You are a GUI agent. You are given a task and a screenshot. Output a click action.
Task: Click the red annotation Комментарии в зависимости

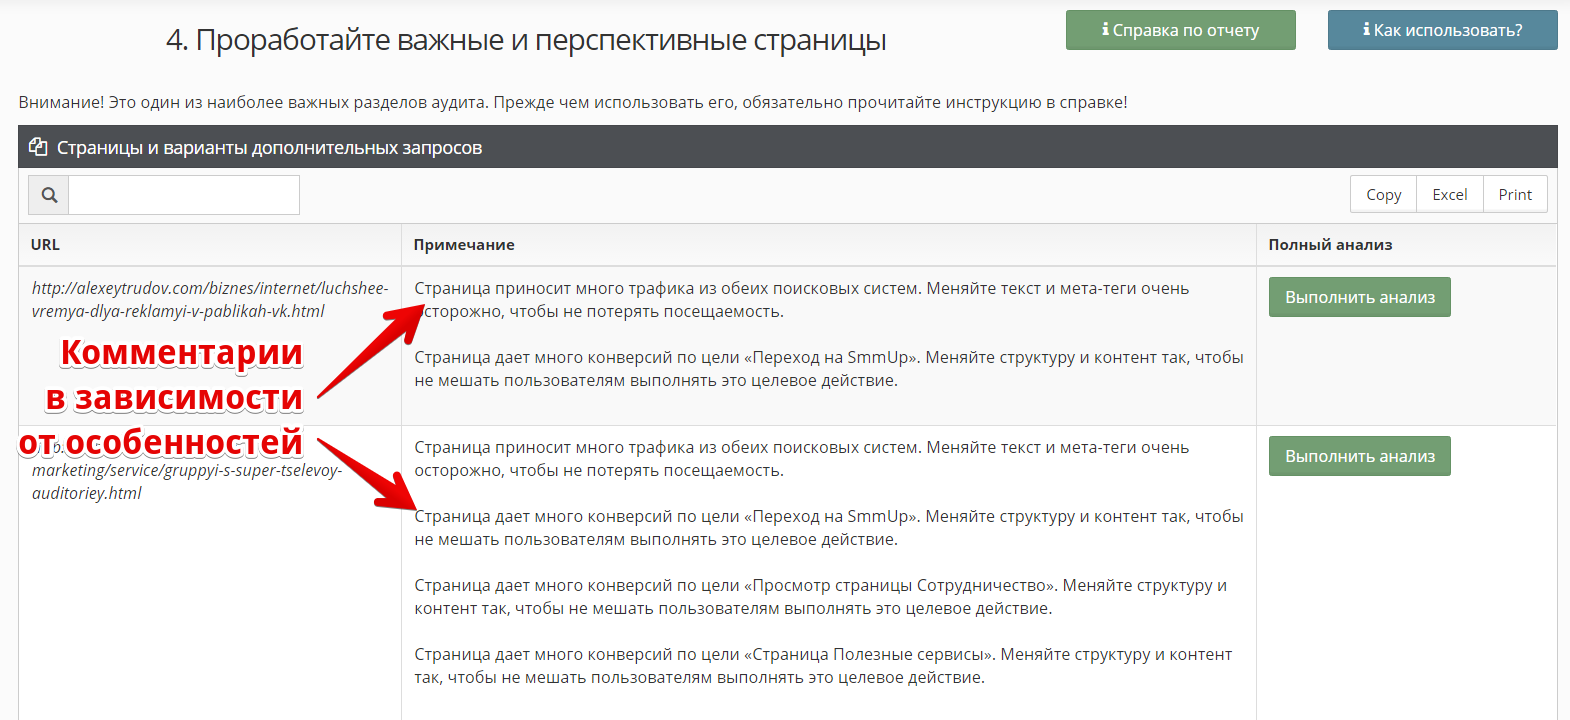pyautogui.click(x=180, y=375)
